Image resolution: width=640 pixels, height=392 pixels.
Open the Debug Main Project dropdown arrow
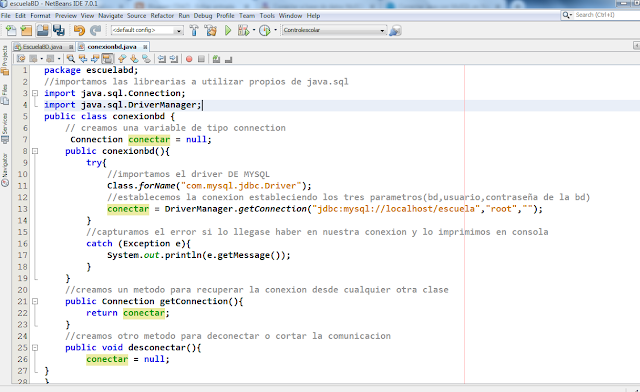[x=253, y=30]
